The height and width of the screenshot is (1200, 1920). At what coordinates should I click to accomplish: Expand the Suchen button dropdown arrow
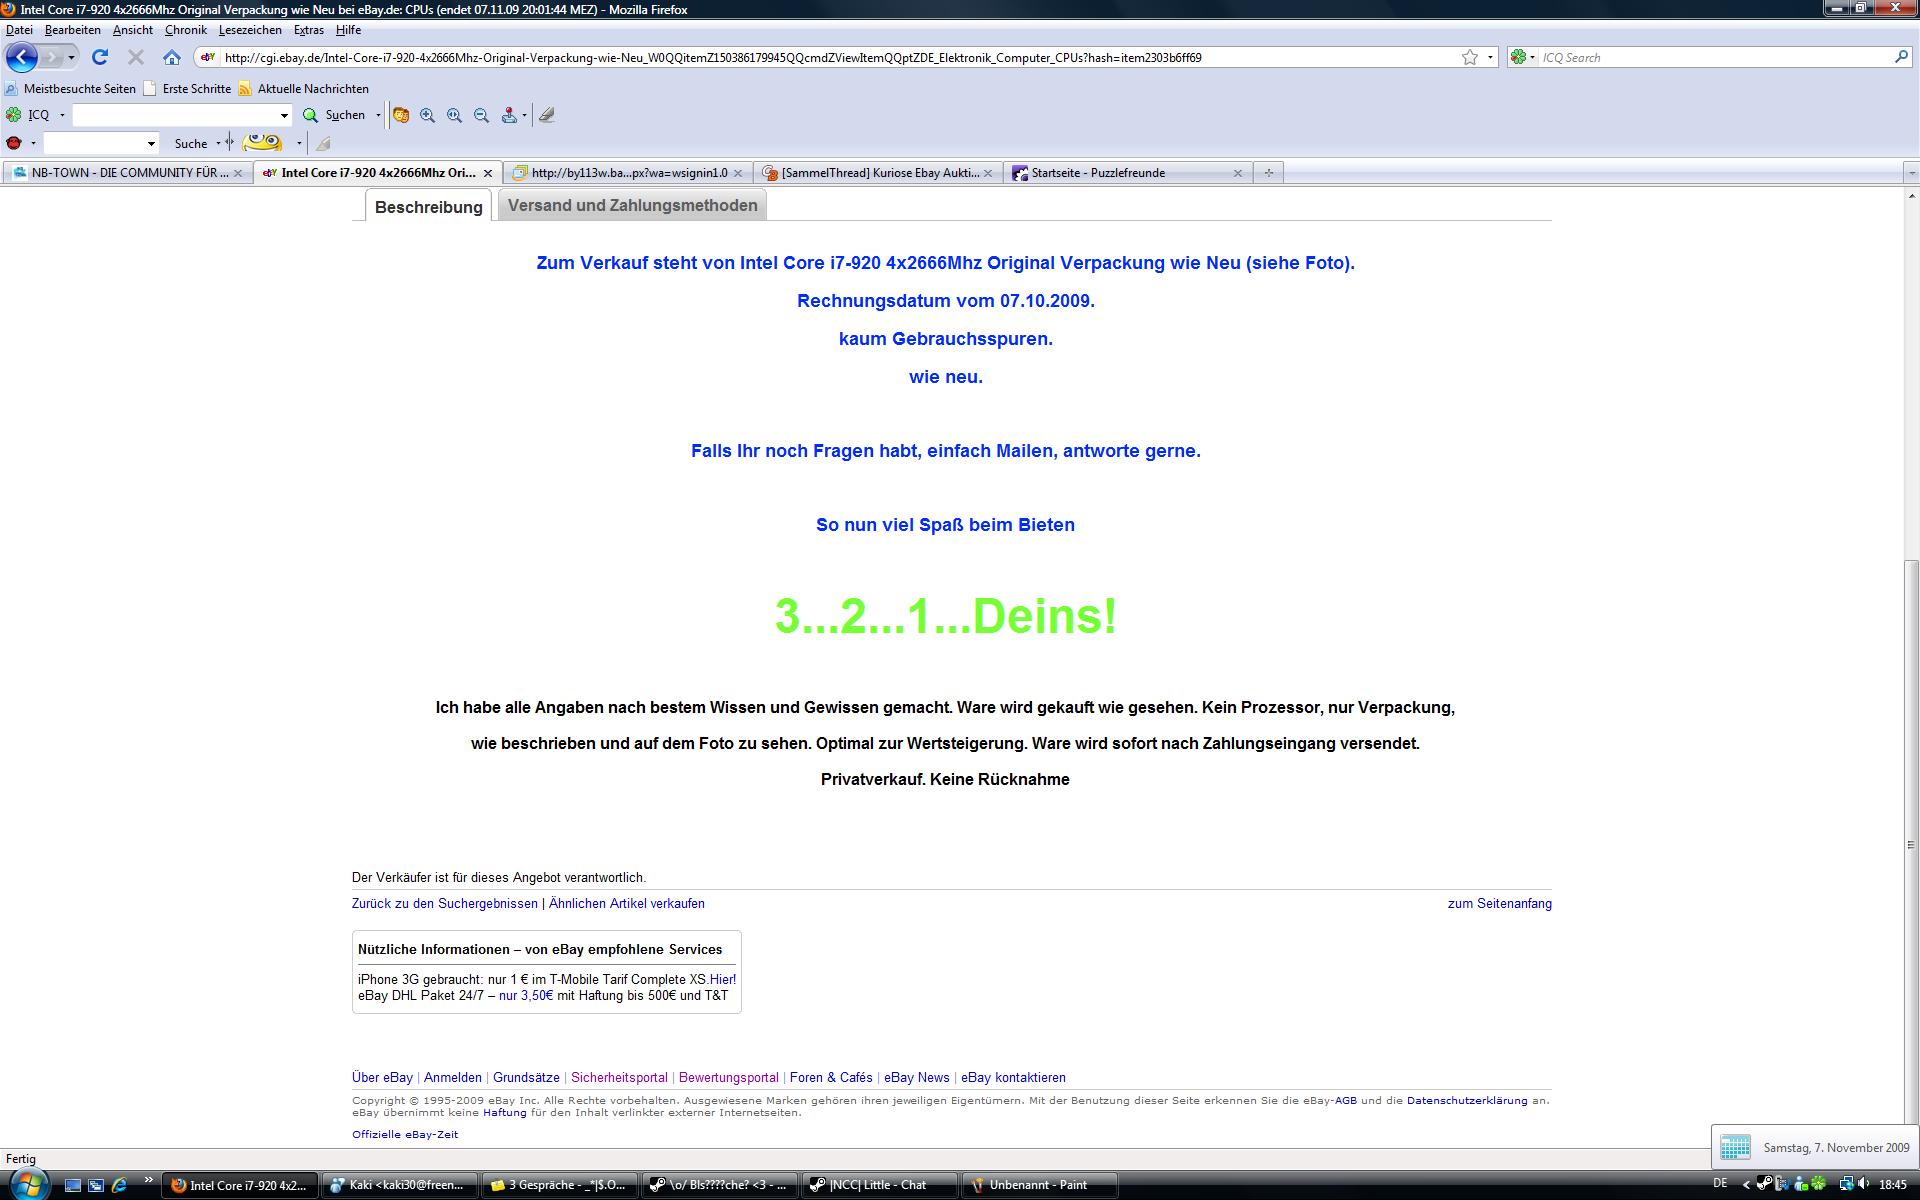[x=378, y=115]
